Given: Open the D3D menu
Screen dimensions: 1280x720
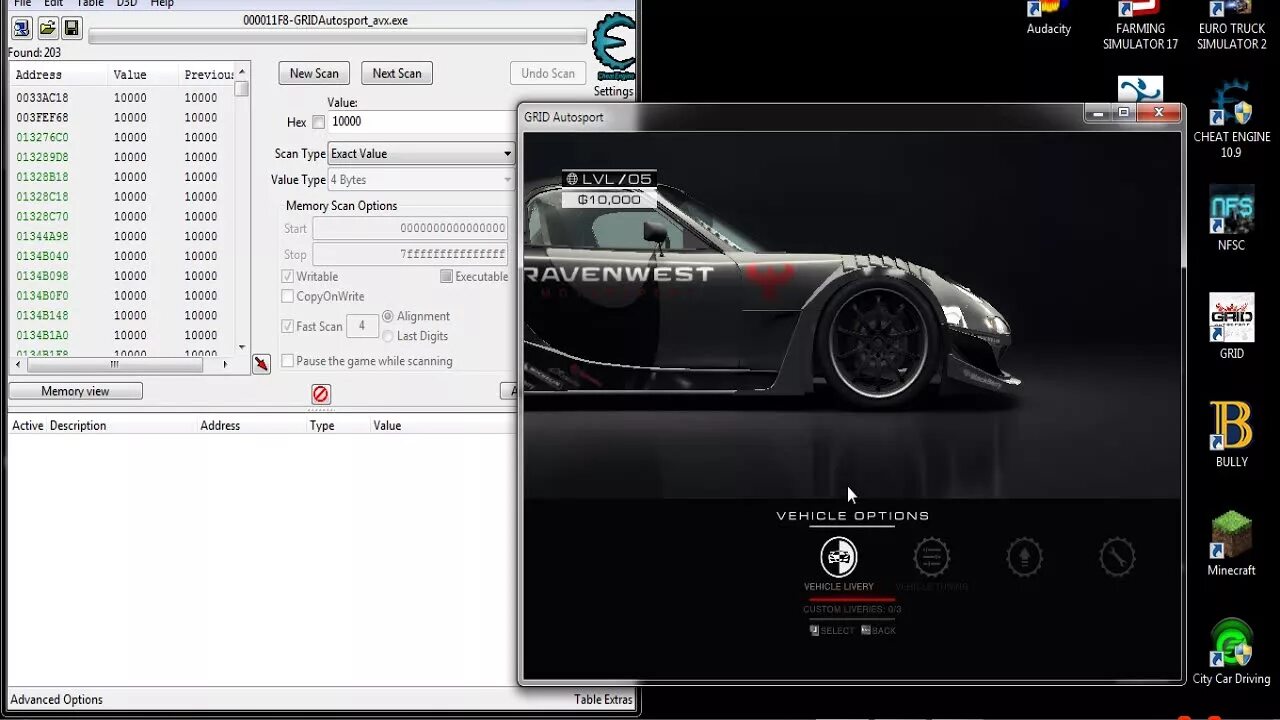Looking at the screenshot, I should click(x=127, y=4).
